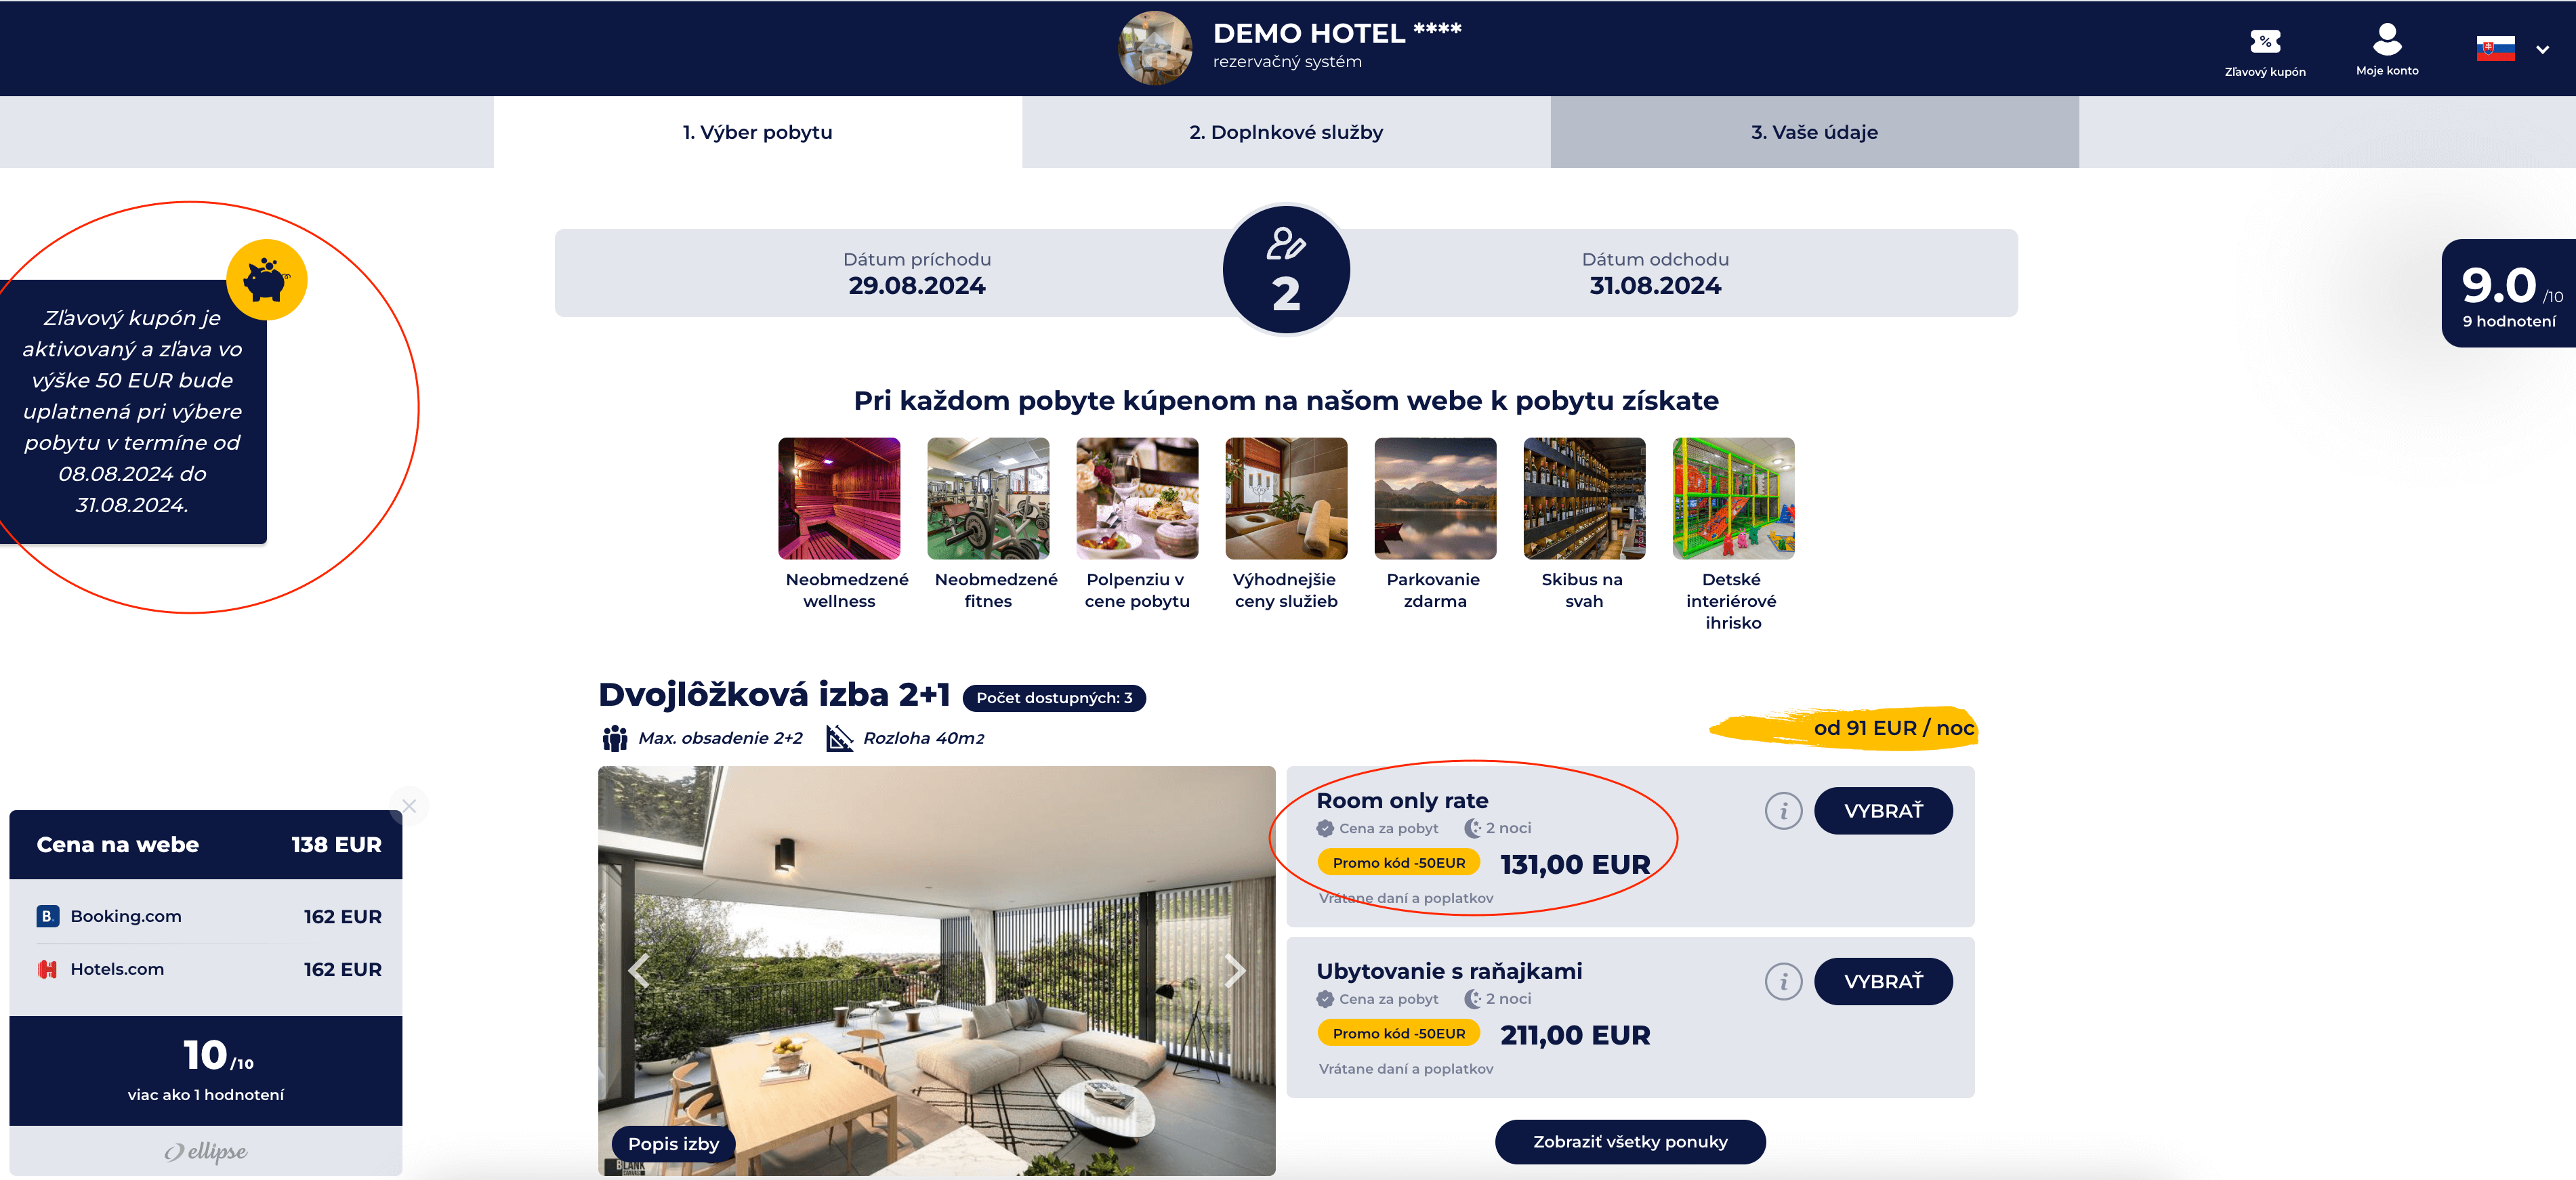
Task: Show next room photo with right arrow
Action: pyautogui.click(x=1234, y=970)
